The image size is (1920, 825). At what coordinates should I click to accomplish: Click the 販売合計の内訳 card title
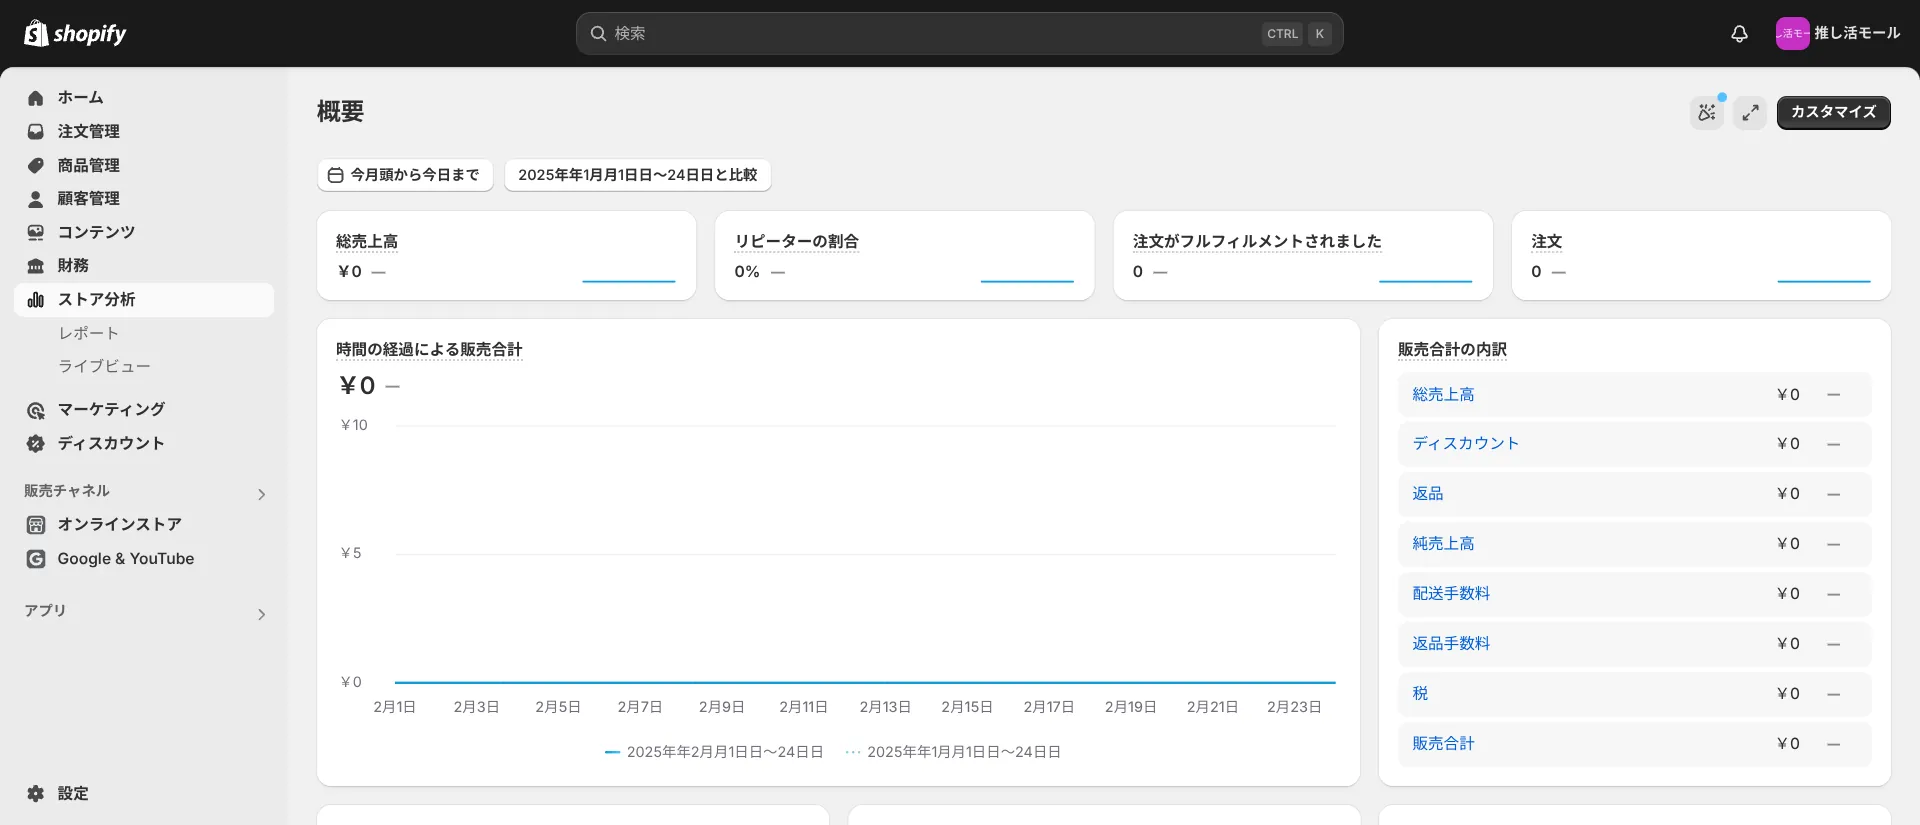point(1452,349)
